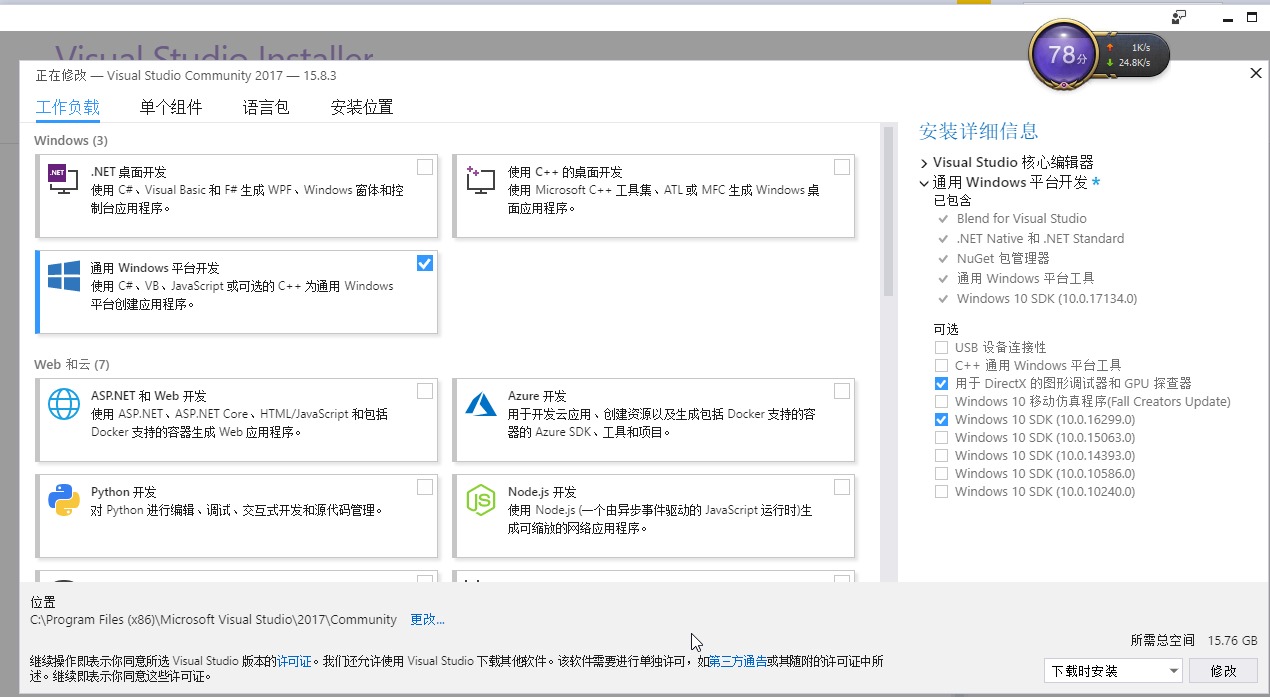Screen dimensions: 1270x697
Task: Check Windows 10 SDK (10.0.14393.0)
Action: tap(941, 456)
